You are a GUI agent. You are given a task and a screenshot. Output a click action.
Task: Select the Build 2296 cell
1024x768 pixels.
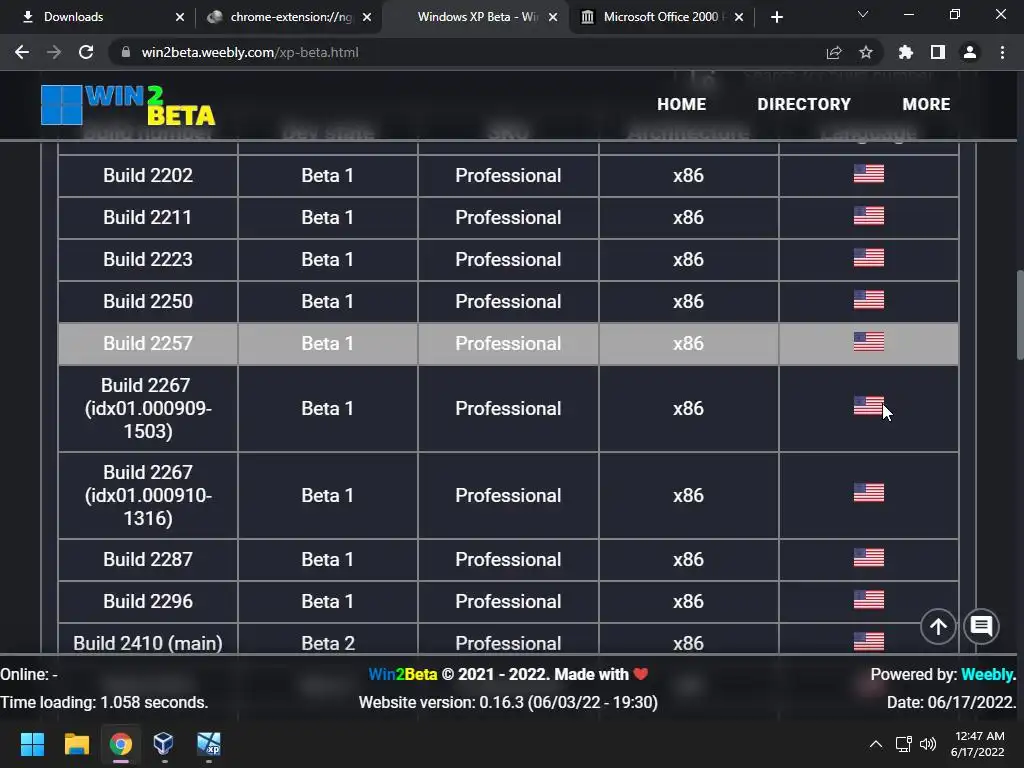pos(148,601)
